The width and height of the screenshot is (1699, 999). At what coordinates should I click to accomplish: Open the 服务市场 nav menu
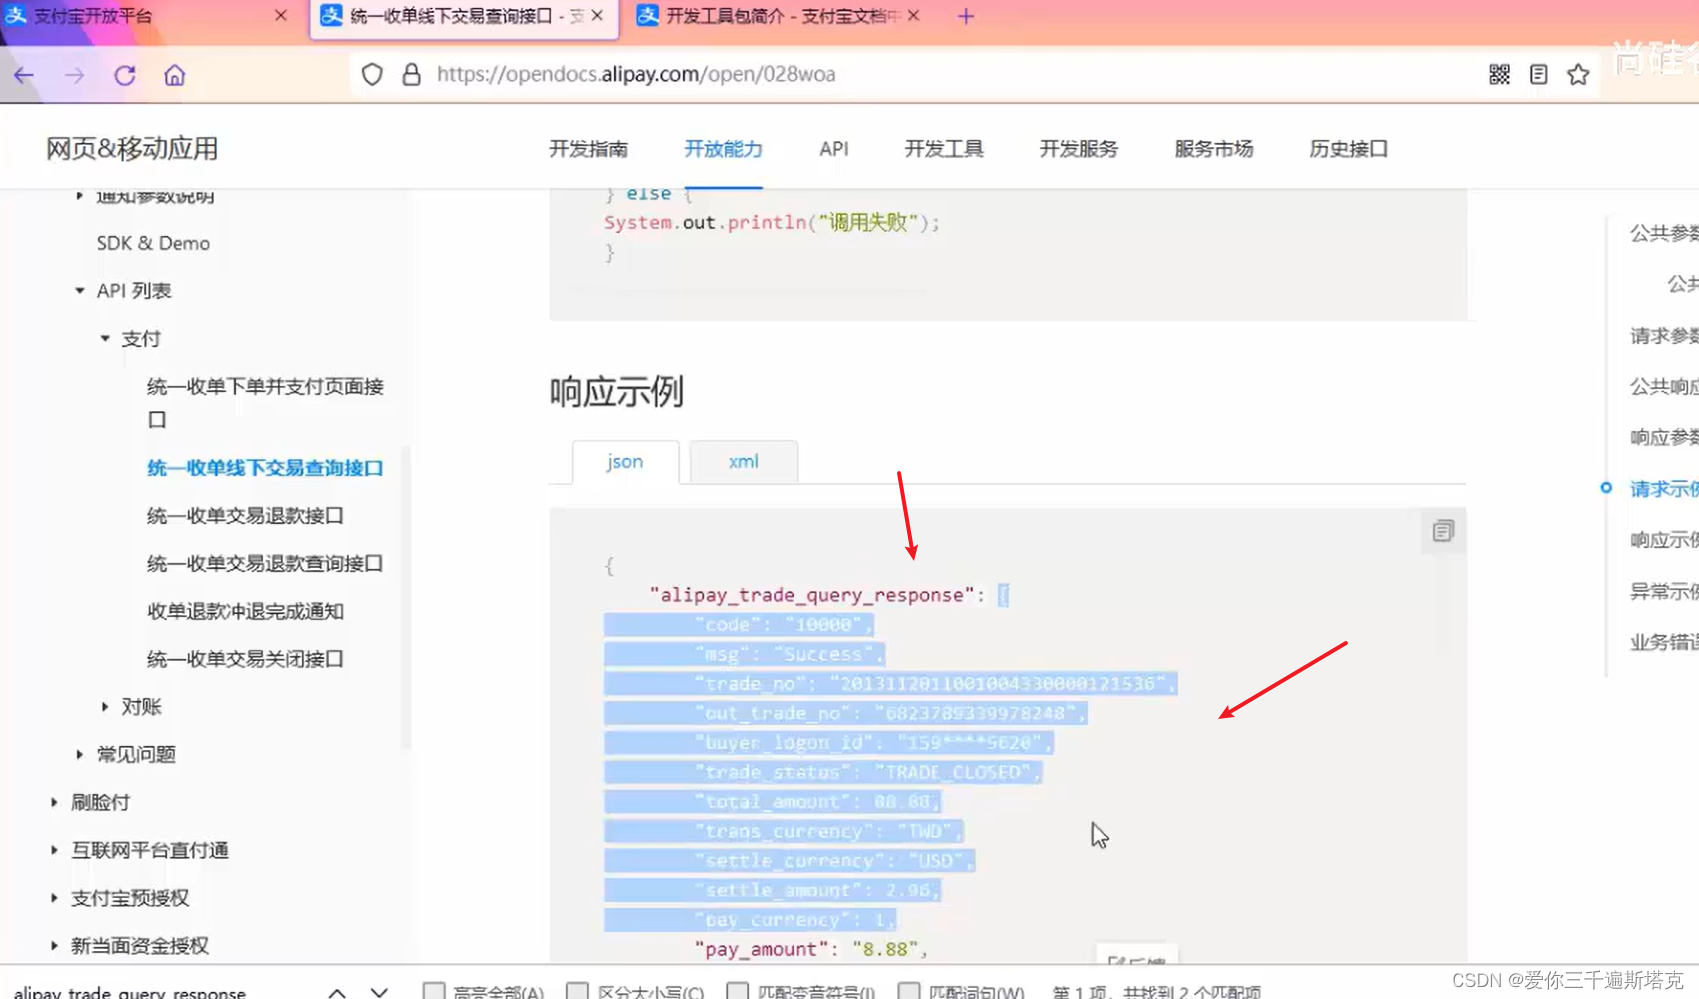1214,149
